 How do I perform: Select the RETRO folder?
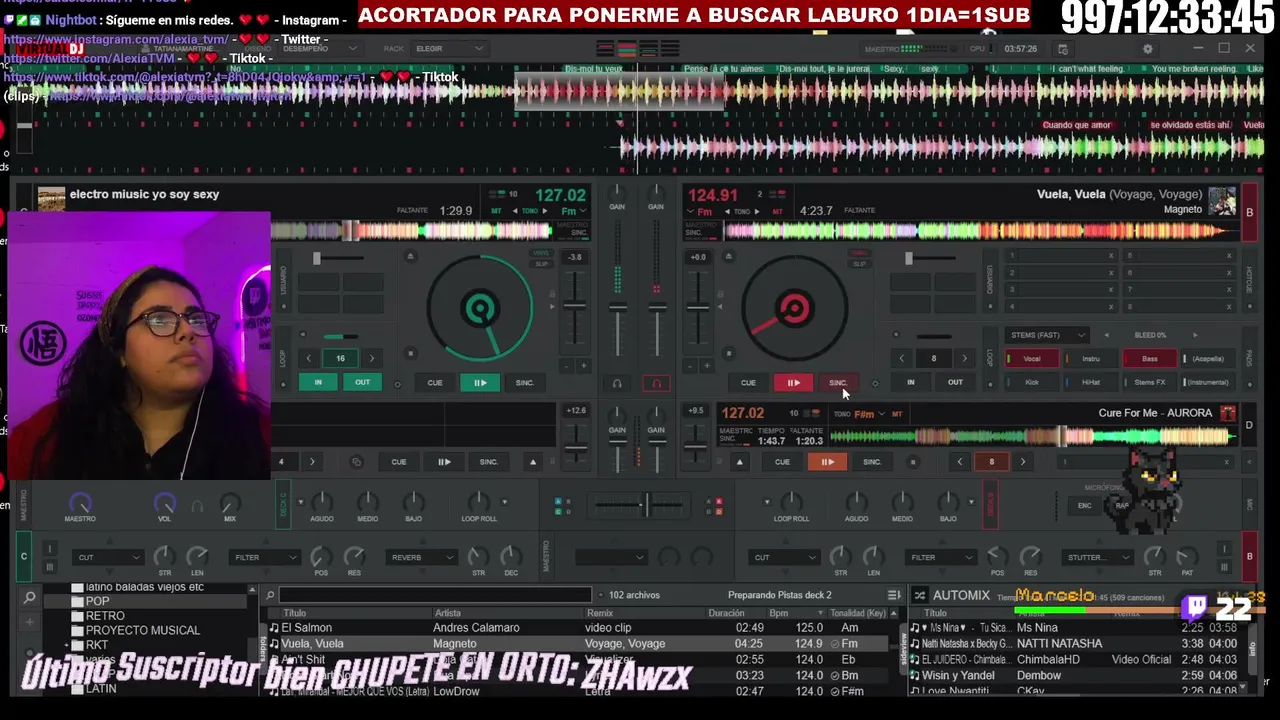click(105, 616)
